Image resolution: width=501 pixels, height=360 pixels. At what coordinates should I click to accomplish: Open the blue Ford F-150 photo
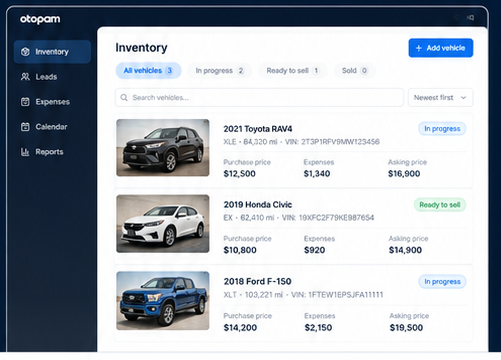163,301
